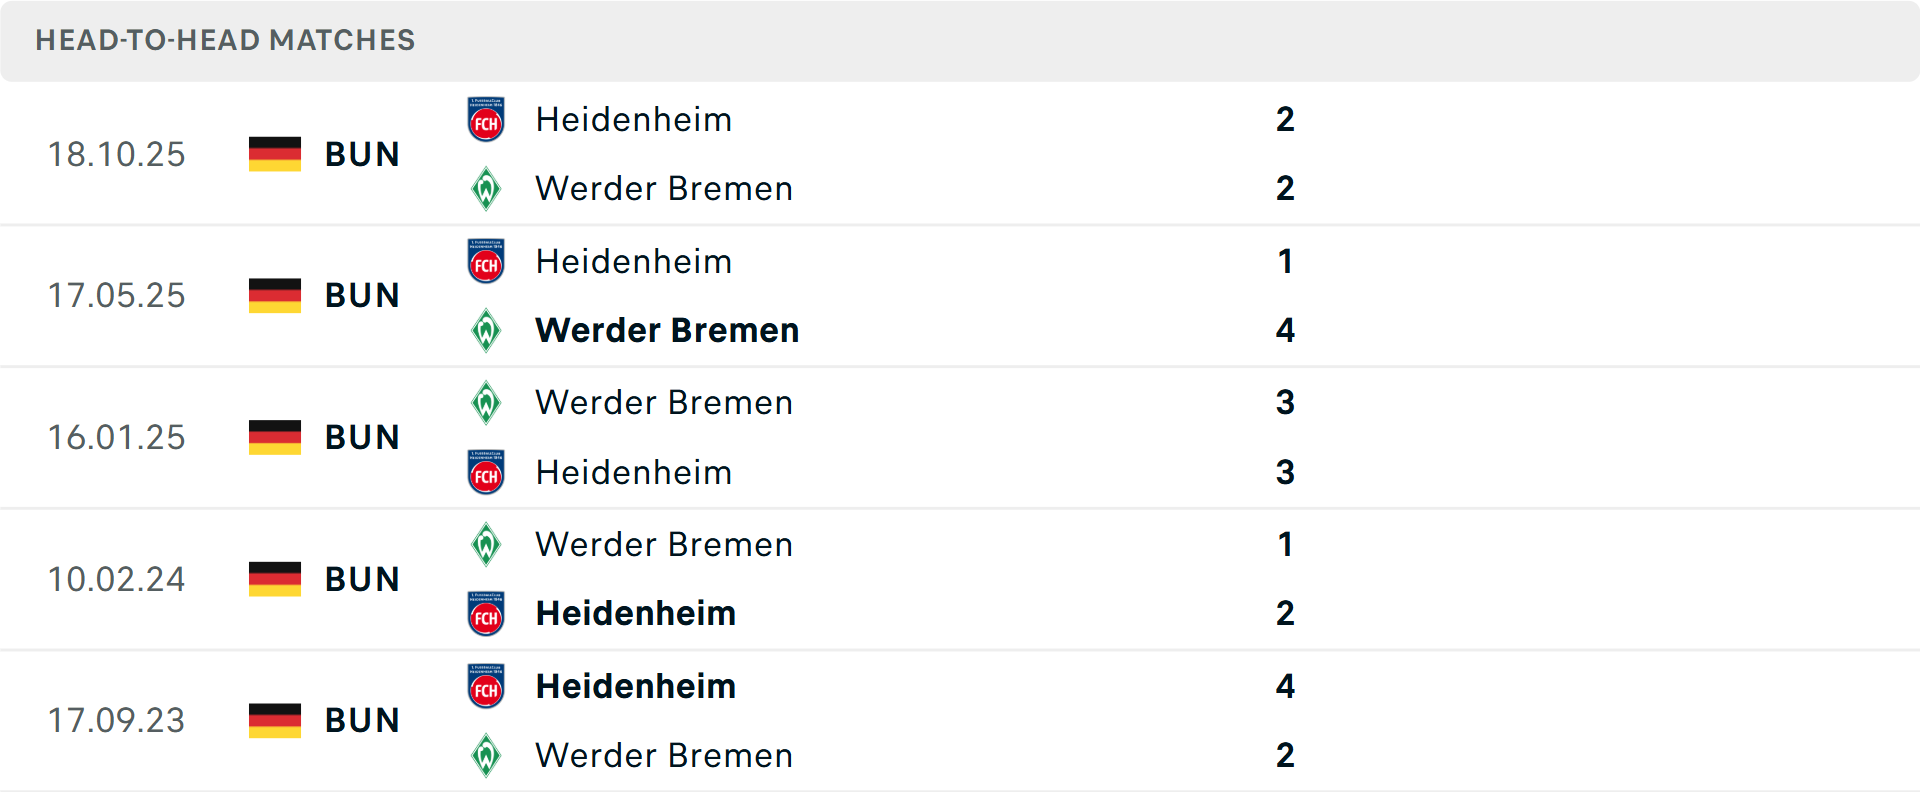Open the 10.02.24 match details row
The width and height of the screenshot is (1920, 792).
click(x=960, y=579)
